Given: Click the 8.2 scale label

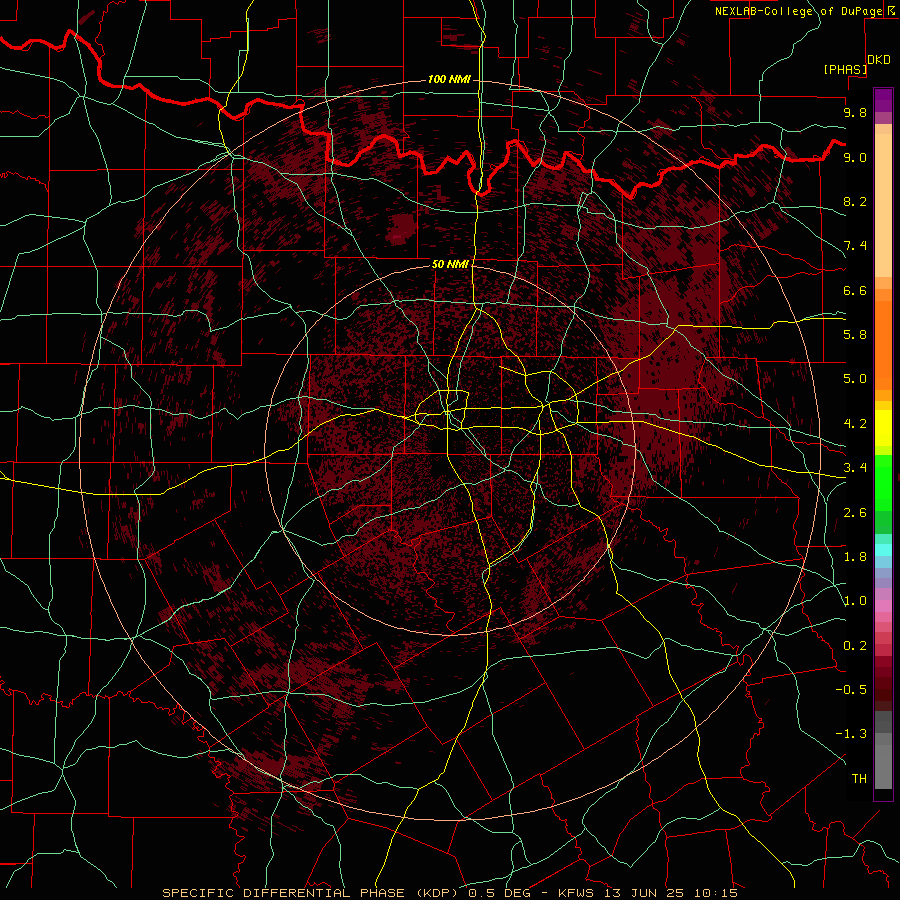Looking at the screenshot, I should [x=855, y=201].
